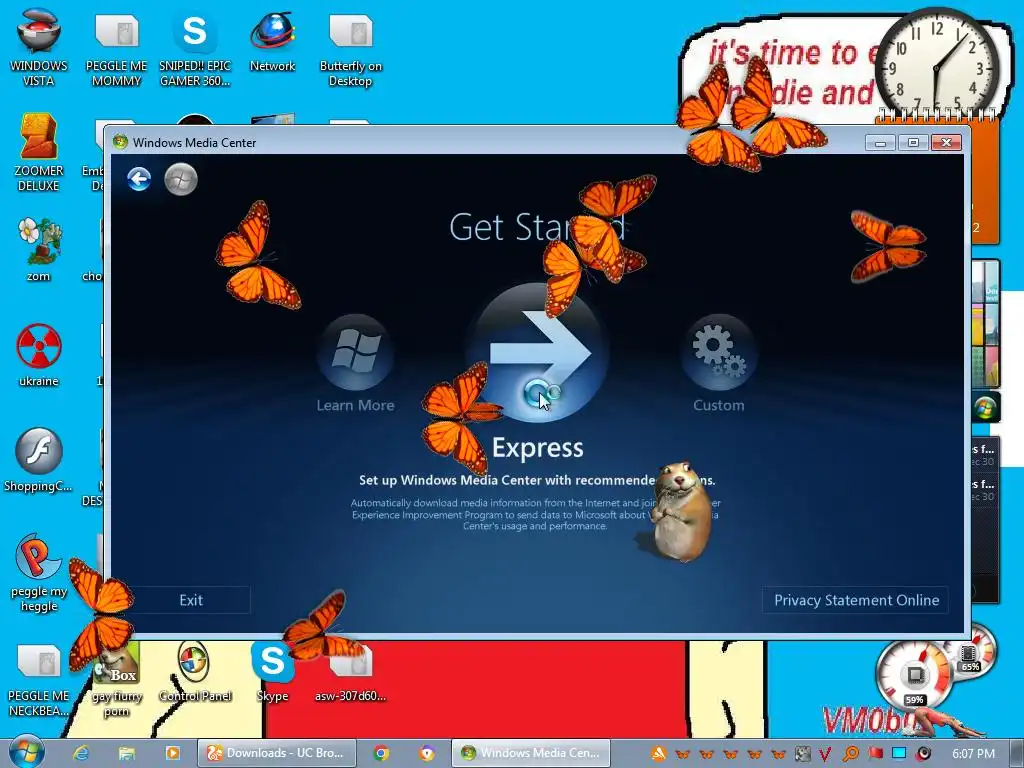This screenshot has height=768, width=1024.
Task: Maximize the Windows Media Center window
Action: click(913, 142)
